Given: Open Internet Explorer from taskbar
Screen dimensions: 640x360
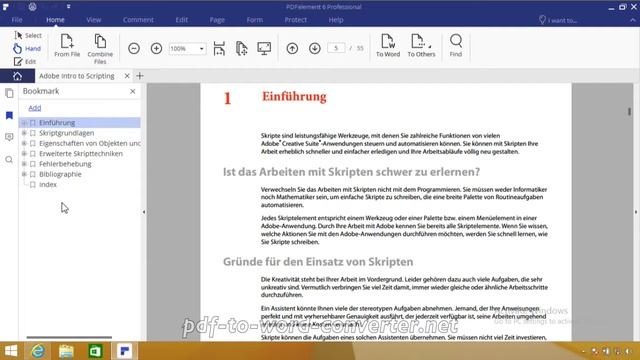Looking at the screenshot, I should 38,351.
